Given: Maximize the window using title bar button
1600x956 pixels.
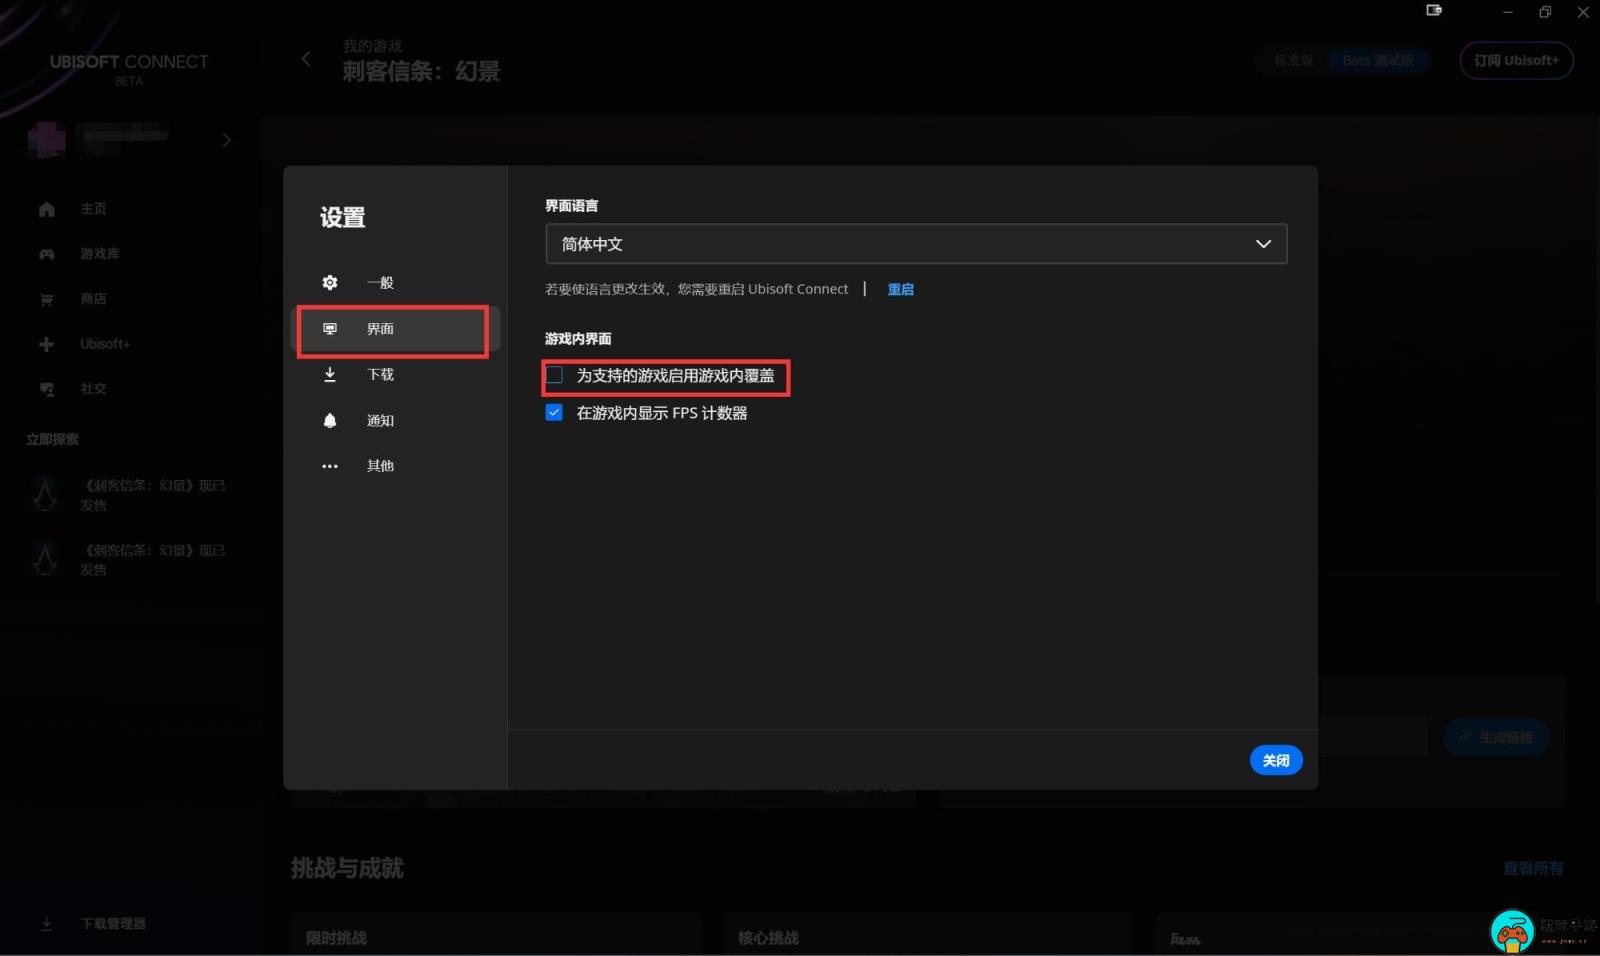Looking at the screenshot, I should click(x=1545, y=12).
